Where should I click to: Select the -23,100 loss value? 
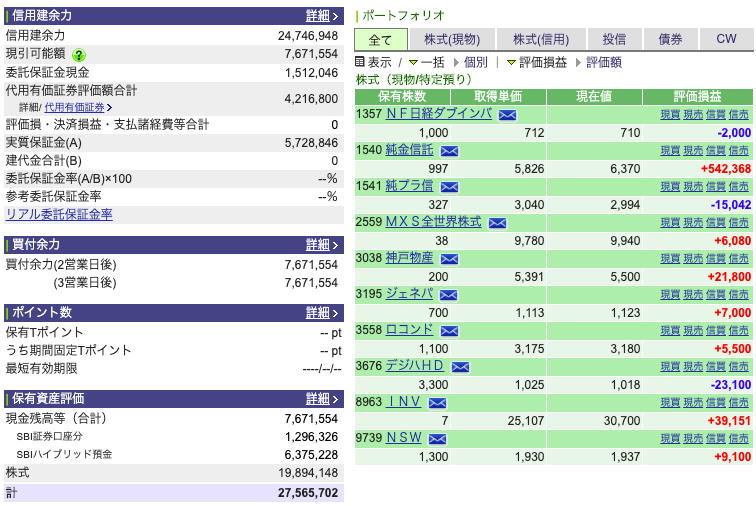point(731,385)
